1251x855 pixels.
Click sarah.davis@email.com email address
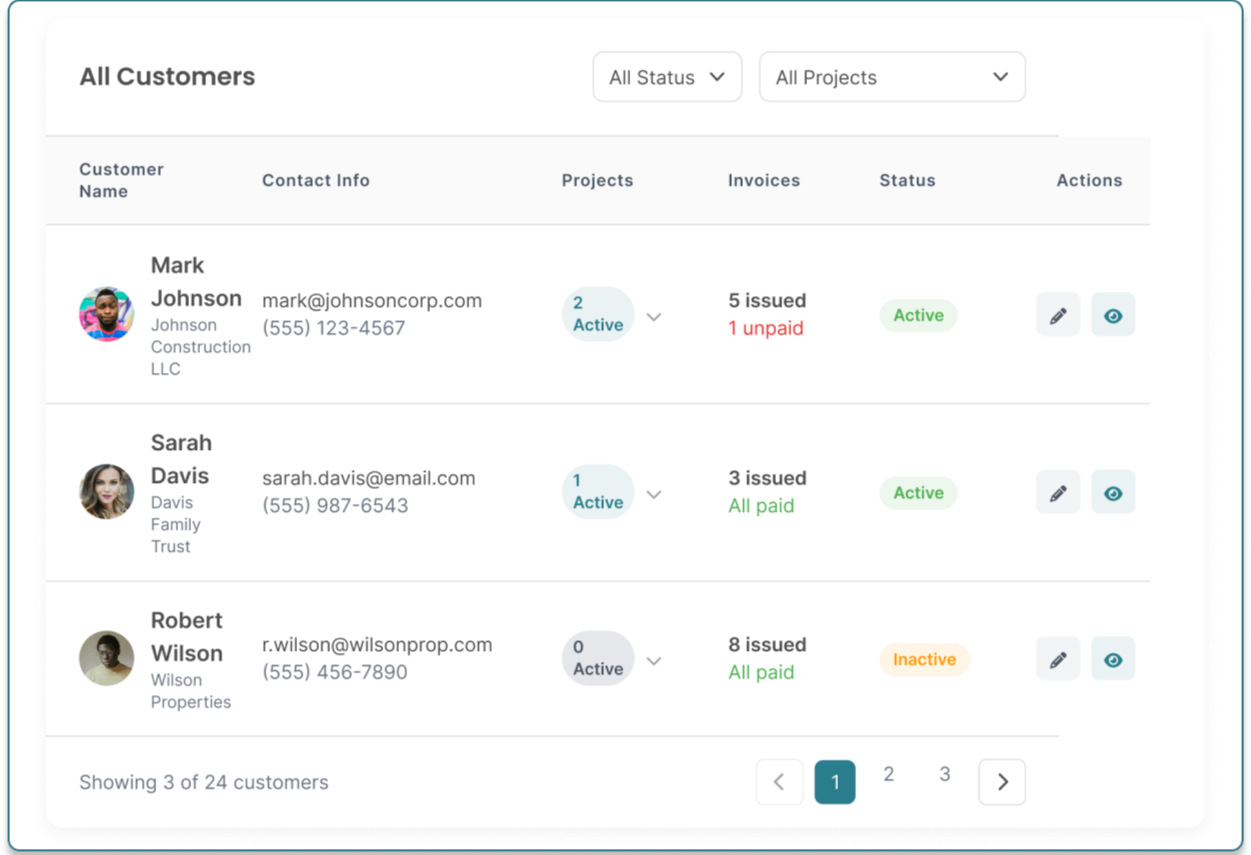click(367, 478)
